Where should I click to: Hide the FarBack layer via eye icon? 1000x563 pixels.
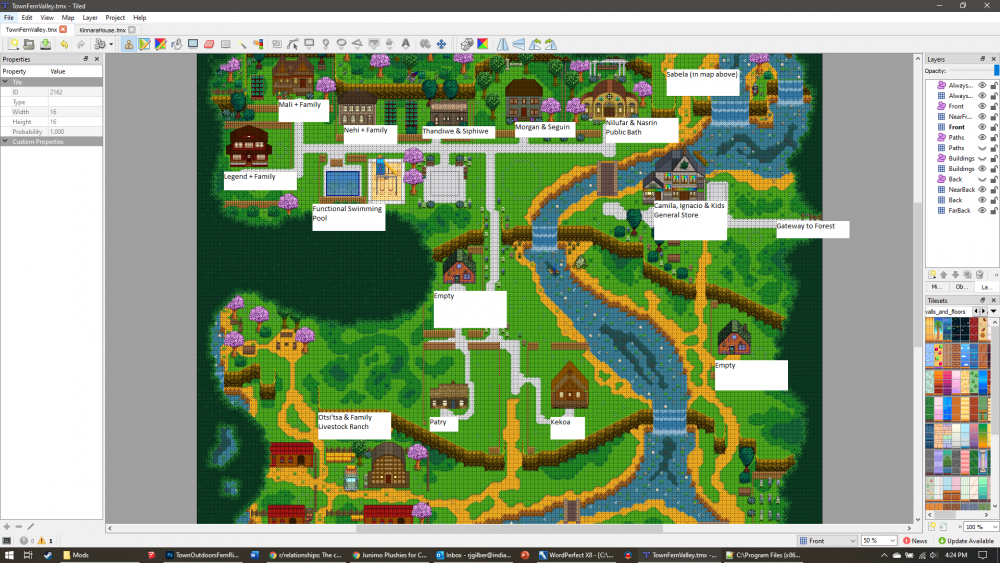982,210
